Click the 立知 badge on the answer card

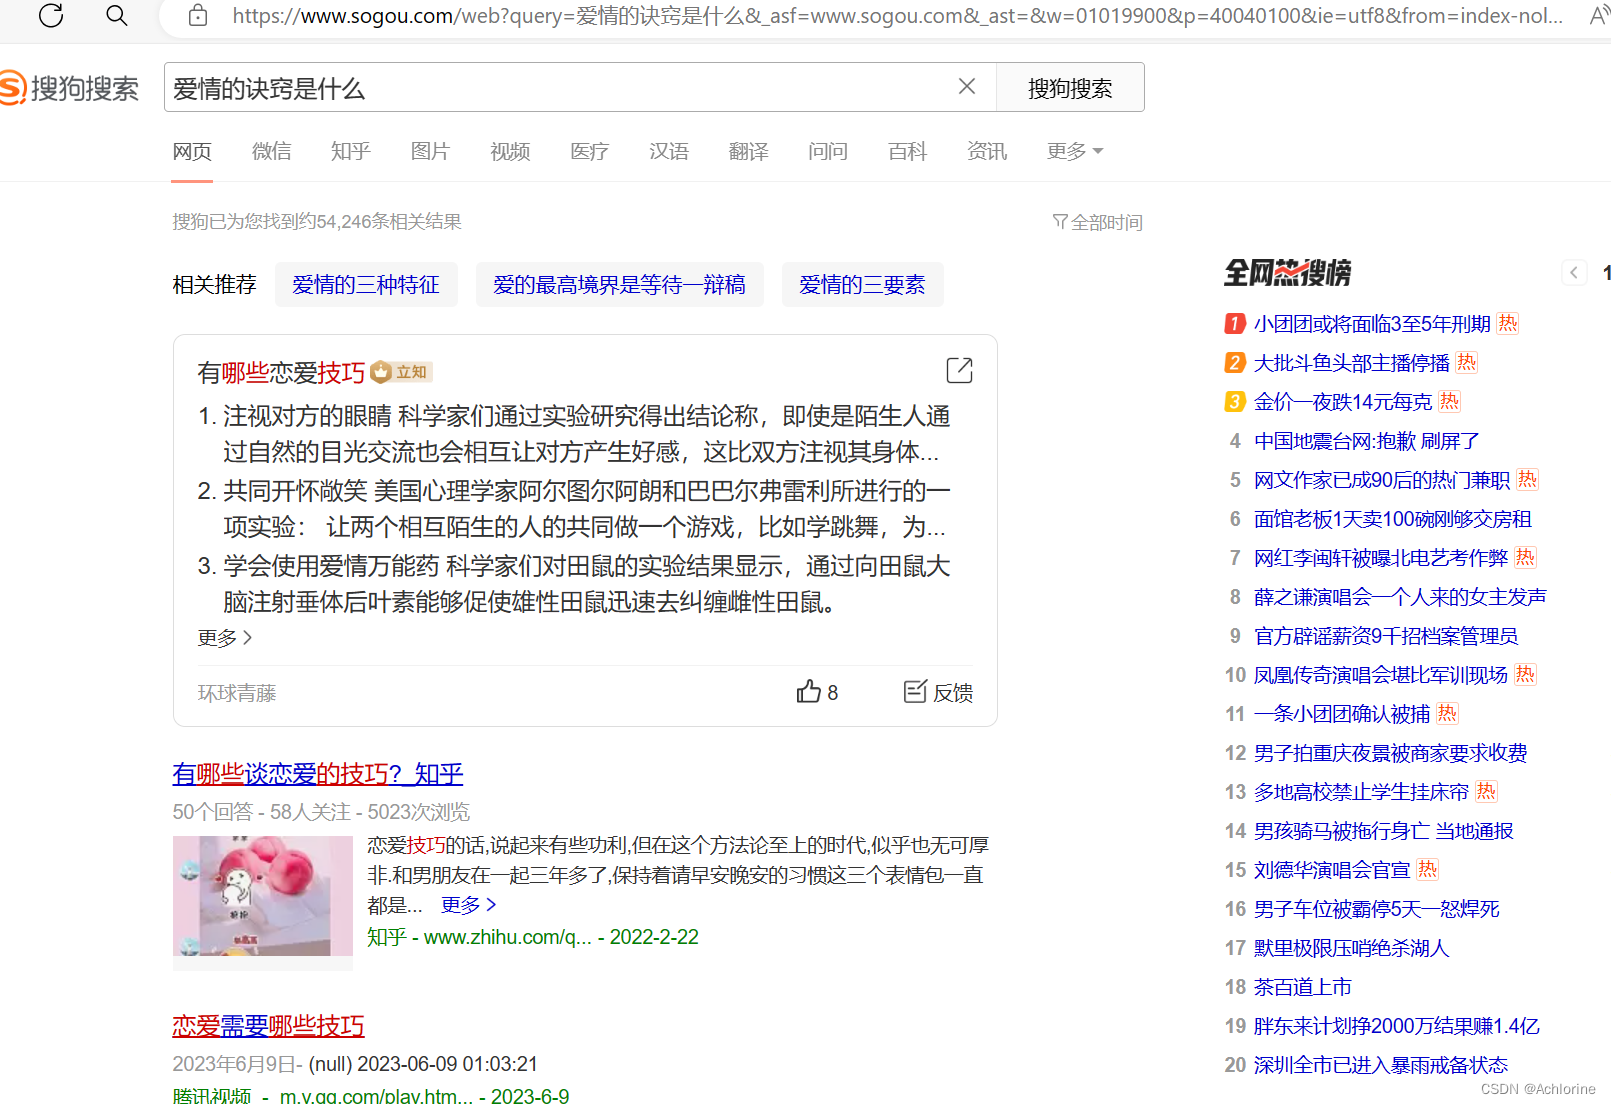[x=399, y=371]
